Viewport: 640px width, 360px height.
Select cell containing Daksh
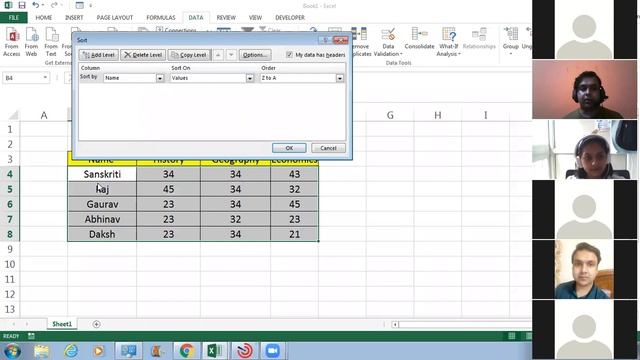[102, 234]
